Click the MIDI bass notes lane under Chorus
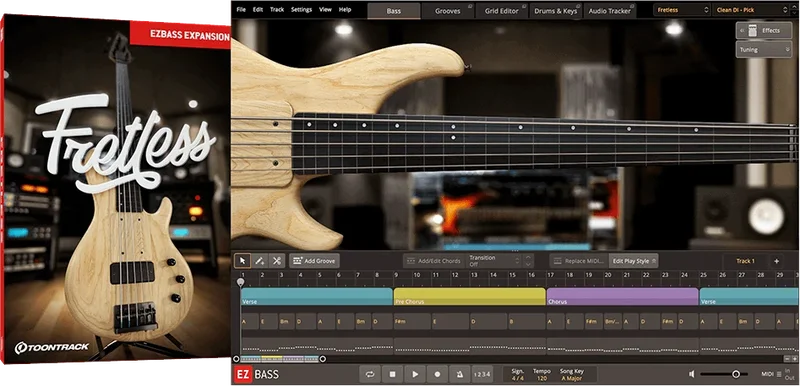 tap(622, 347)
